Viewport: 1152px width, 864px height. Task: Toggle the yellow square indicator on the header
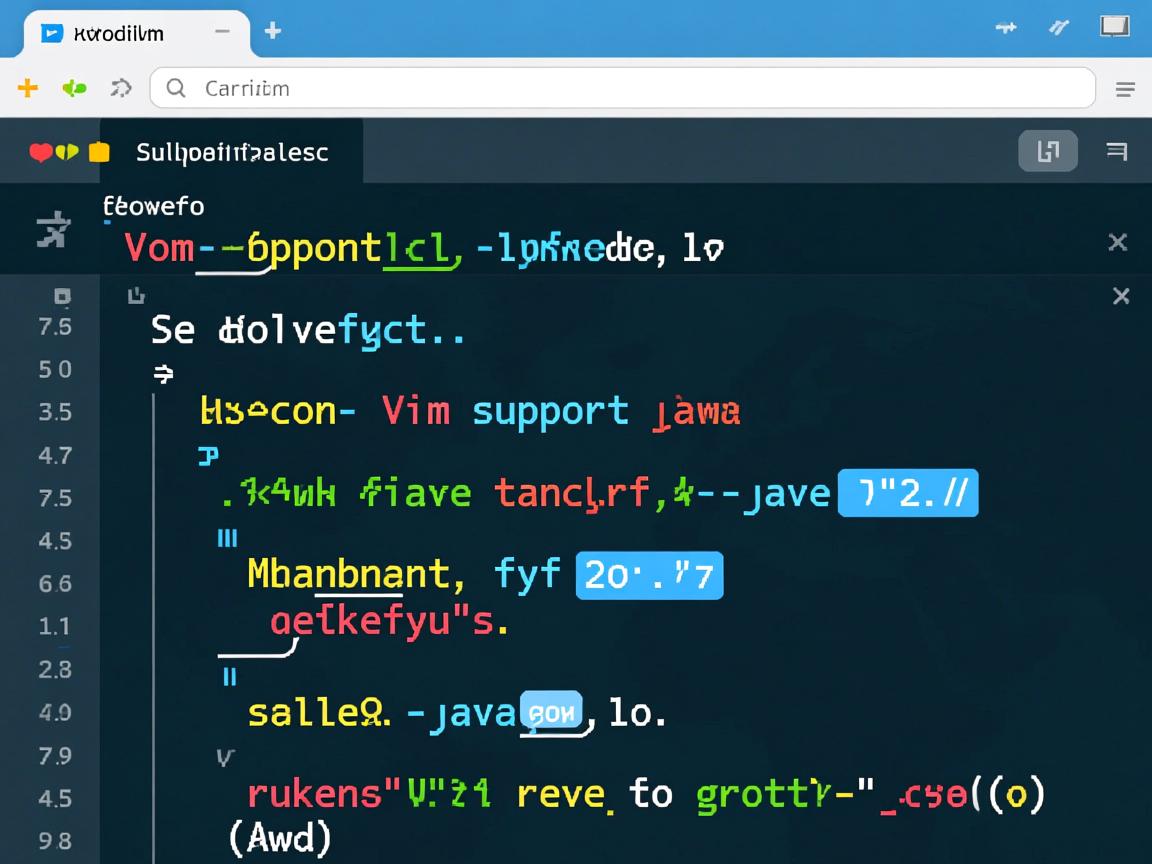pyautogui.click(x=98, y=151)
